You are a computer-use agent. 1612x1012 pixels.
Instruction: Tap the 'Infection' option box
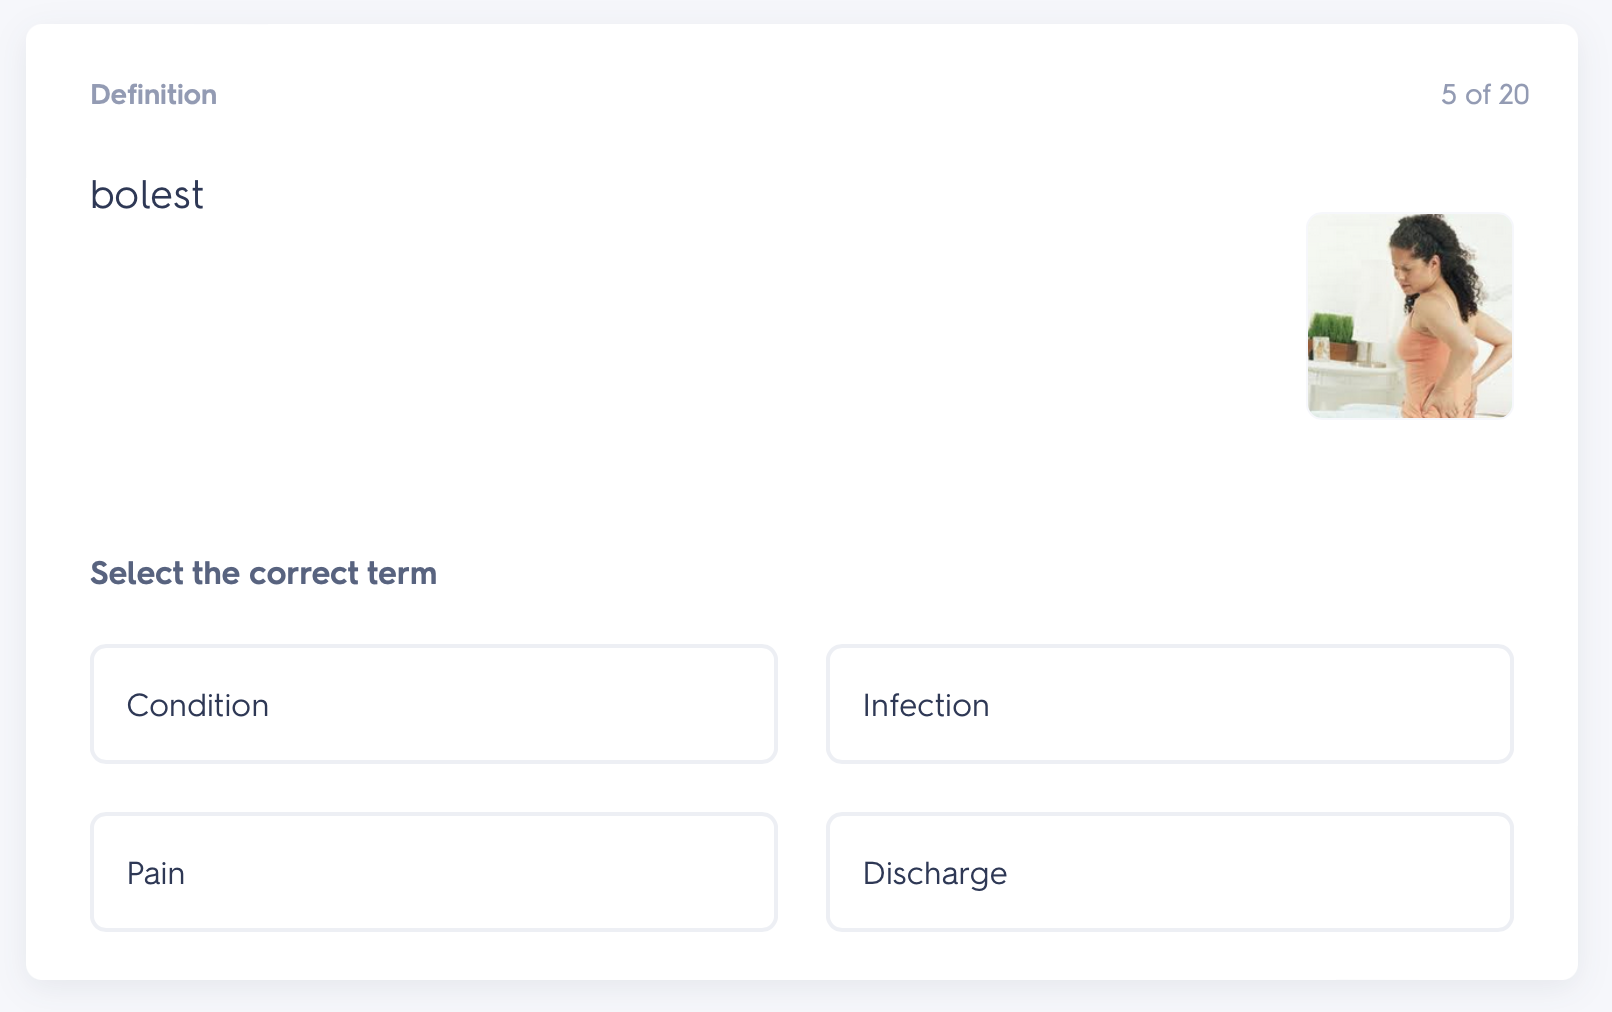pyautogui.click(x=1170, y=704)
